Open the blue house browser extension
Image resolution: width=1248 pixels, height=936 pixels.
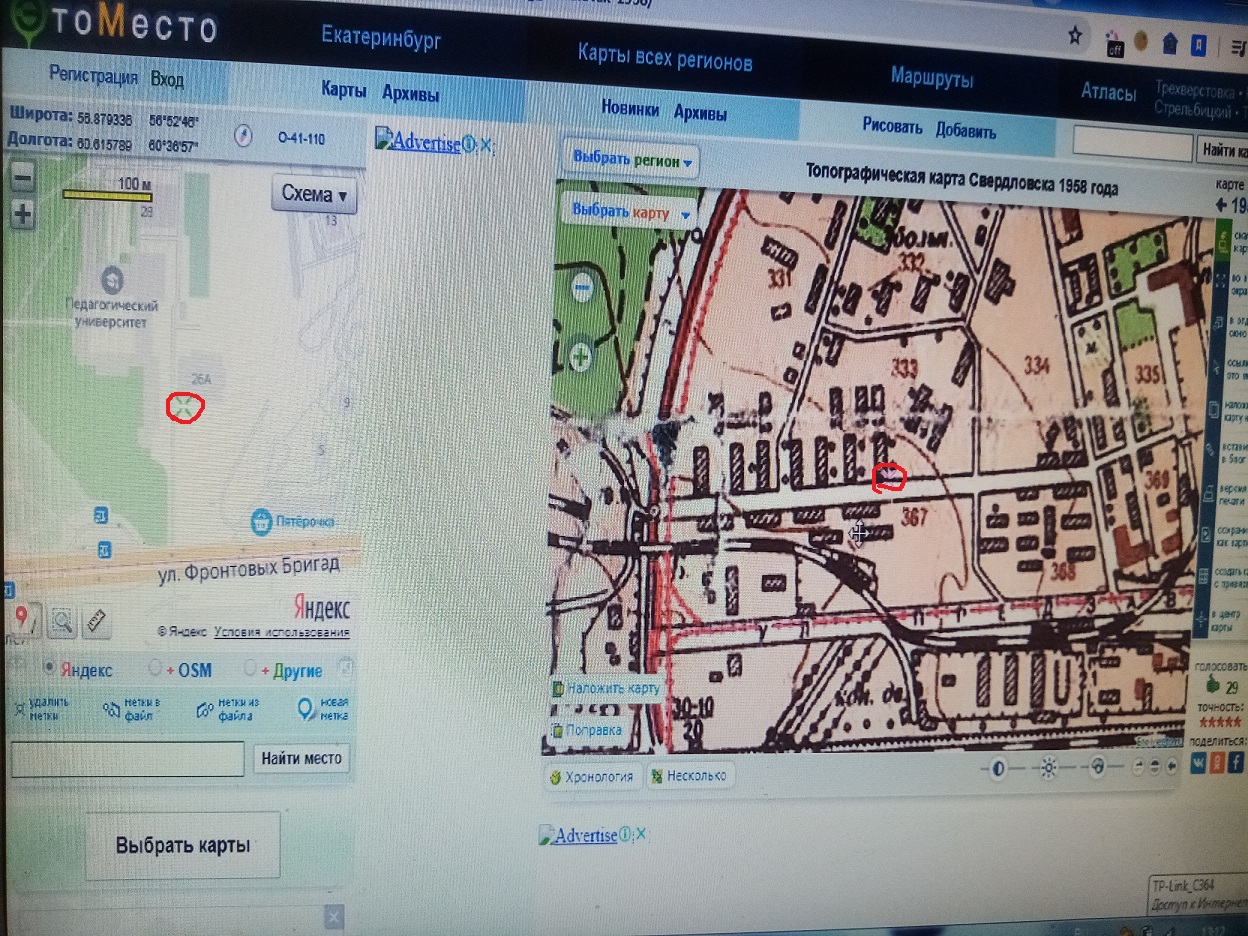click(1169, 43)
